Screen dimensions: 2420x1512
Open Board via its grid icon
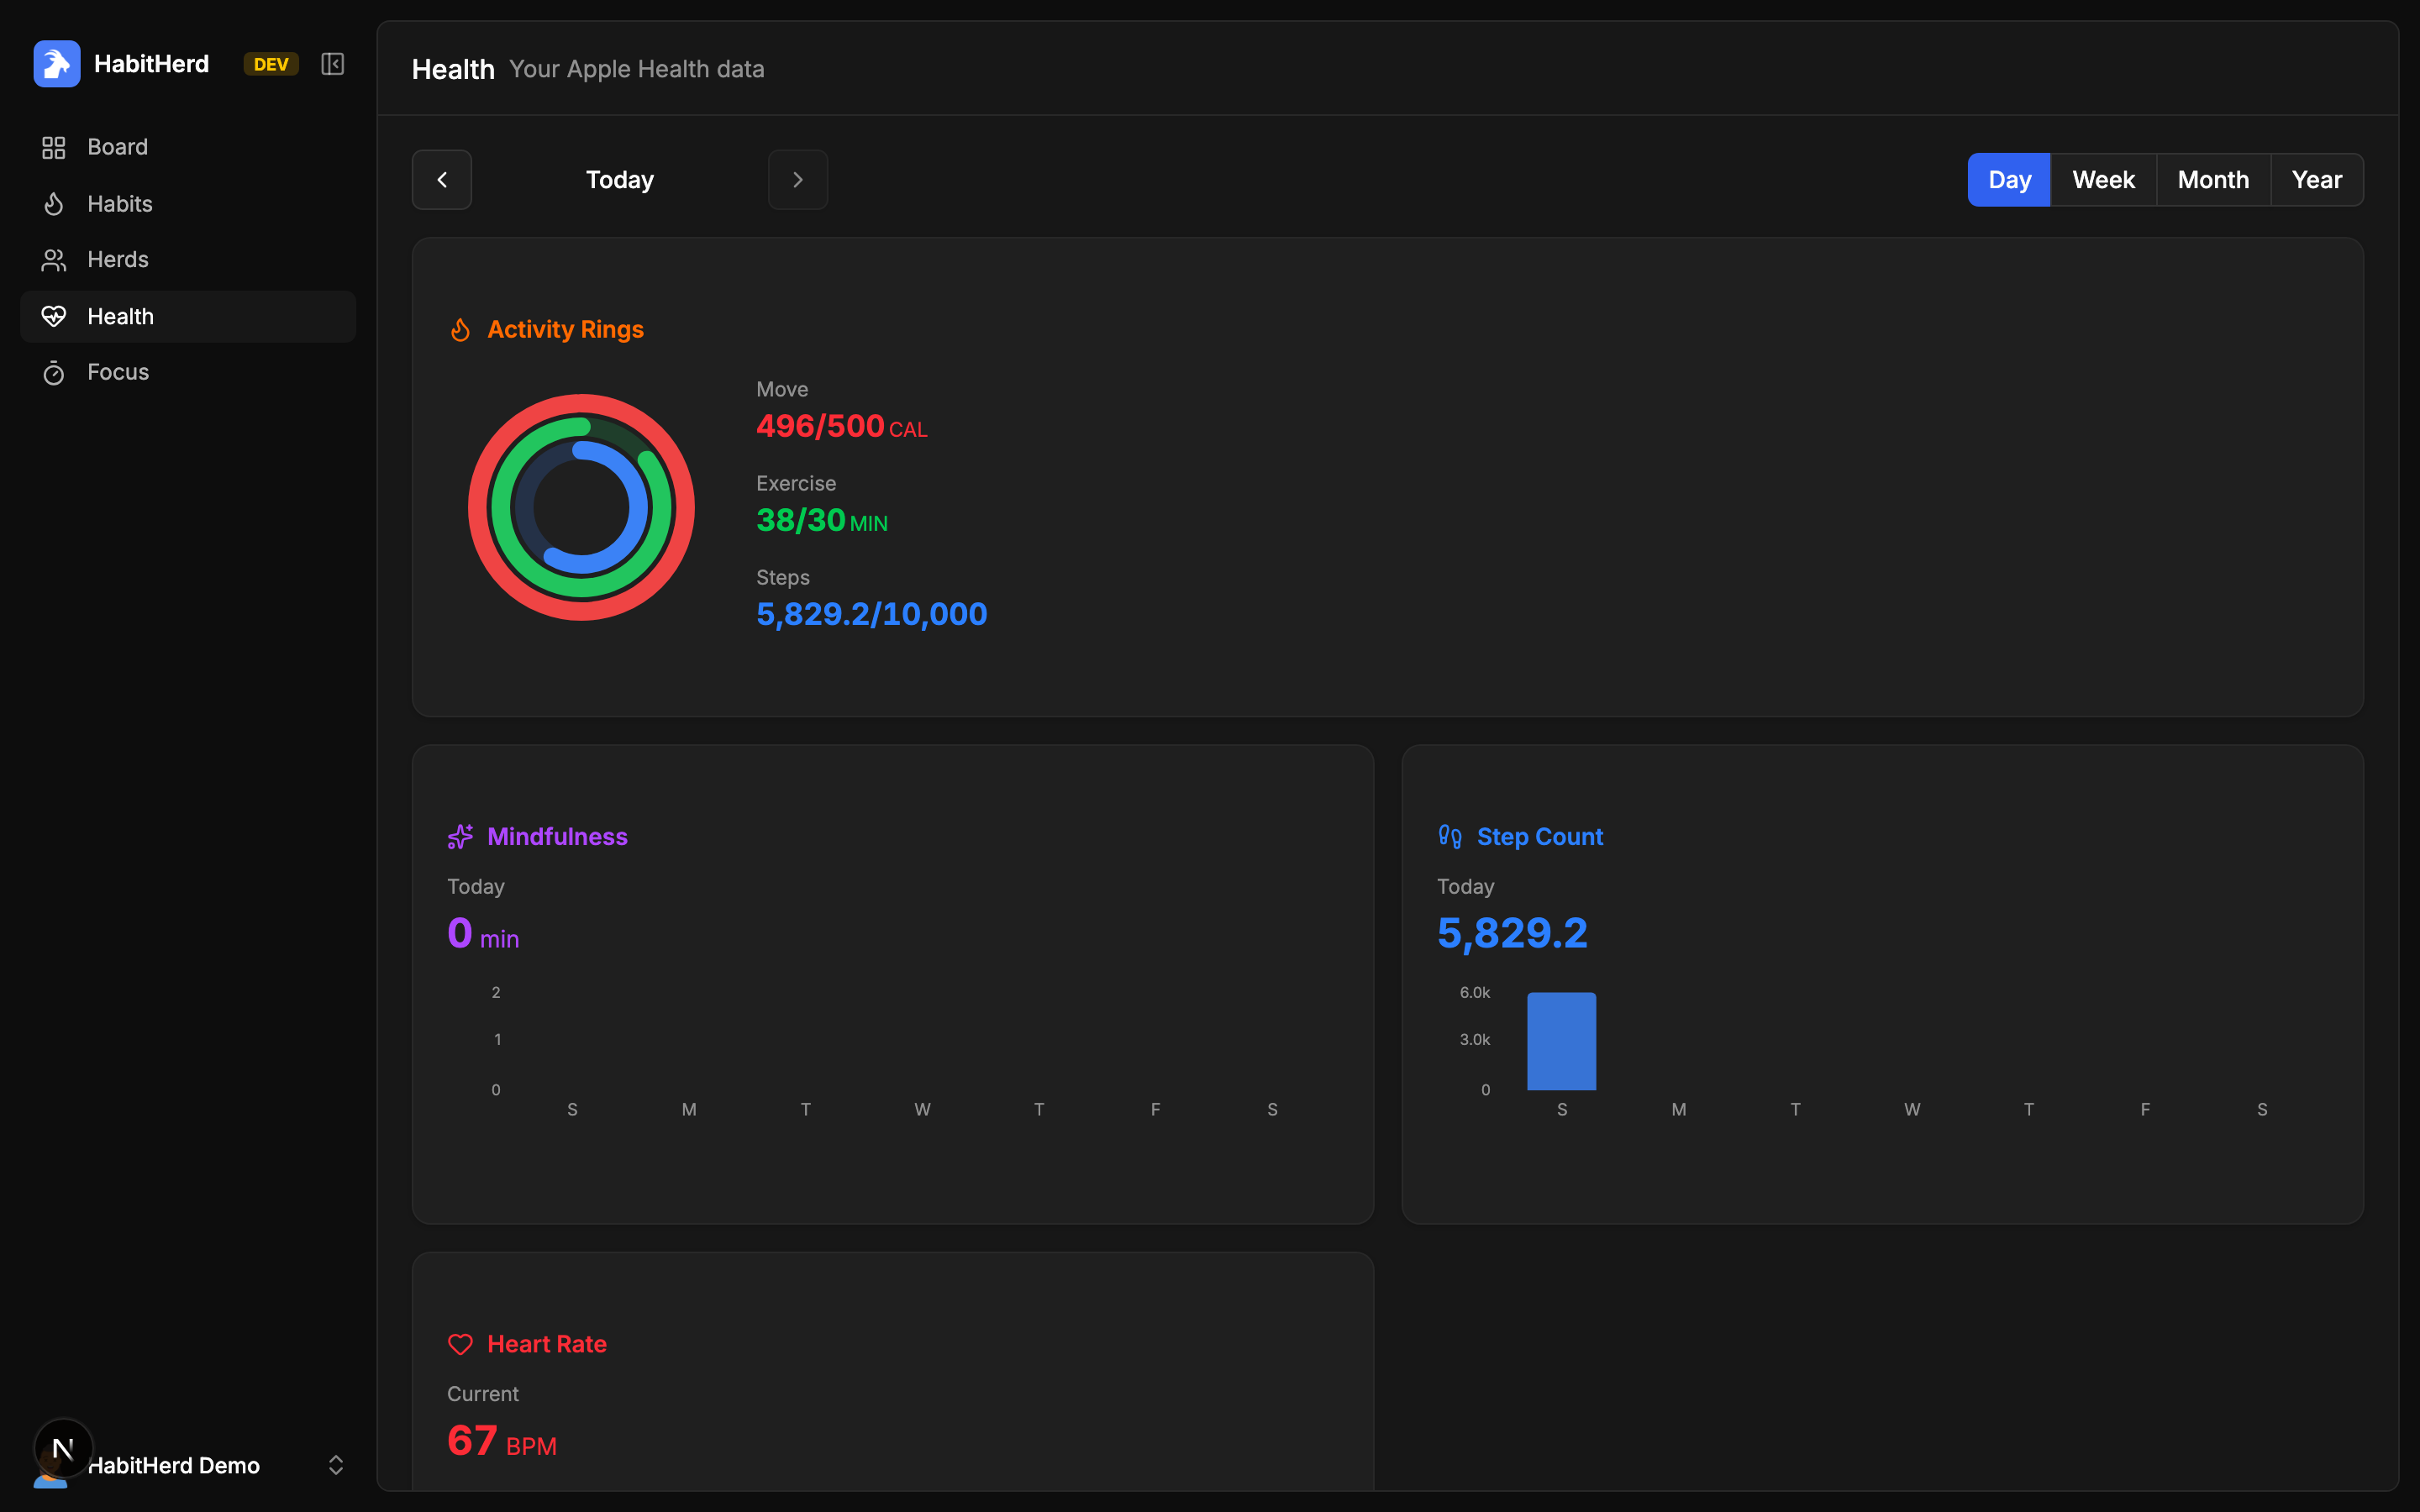[54, 147]
